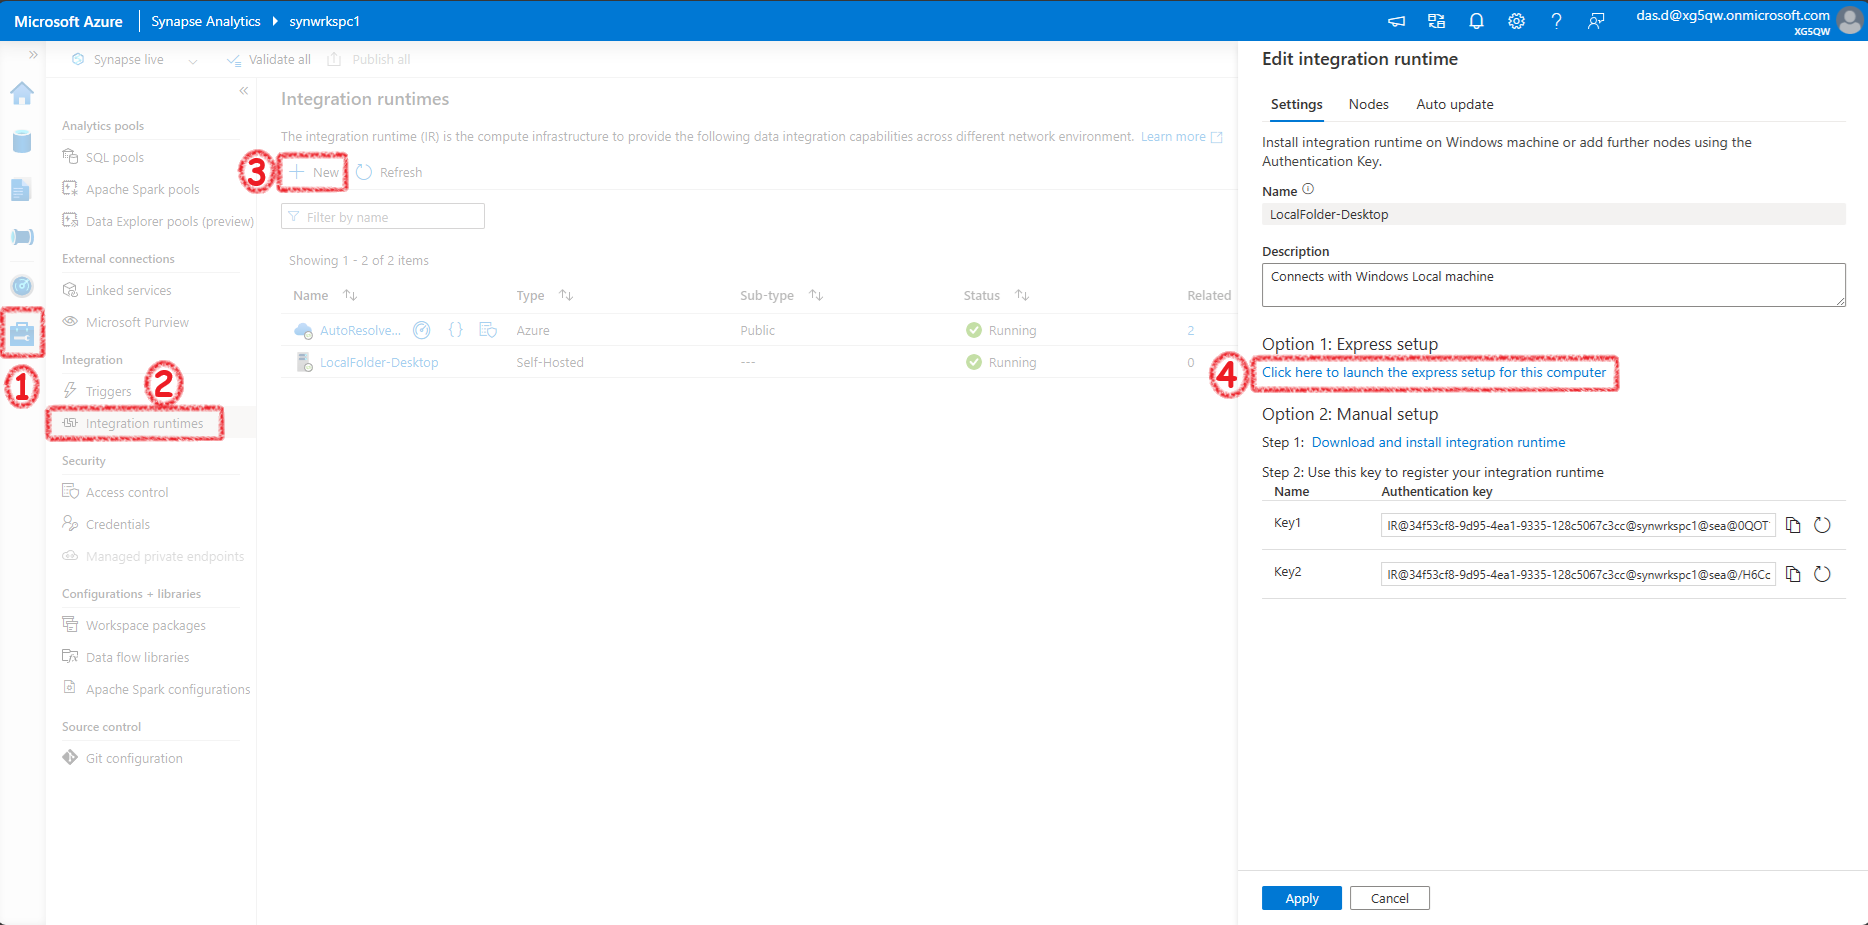Sort runtimes by Type column
Image resolution: width=1868 pixels, height=925 pixels.
pyautogui.click(x=565, y=295)
